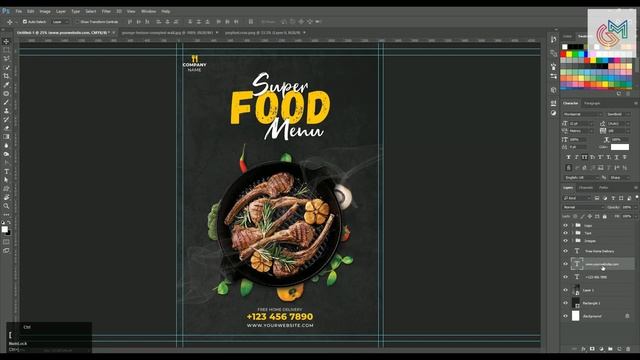Image resolution: width=640 pixels, height=360 pixels.
Task: Hide the Background layer
Action: [x=565, y=316]
